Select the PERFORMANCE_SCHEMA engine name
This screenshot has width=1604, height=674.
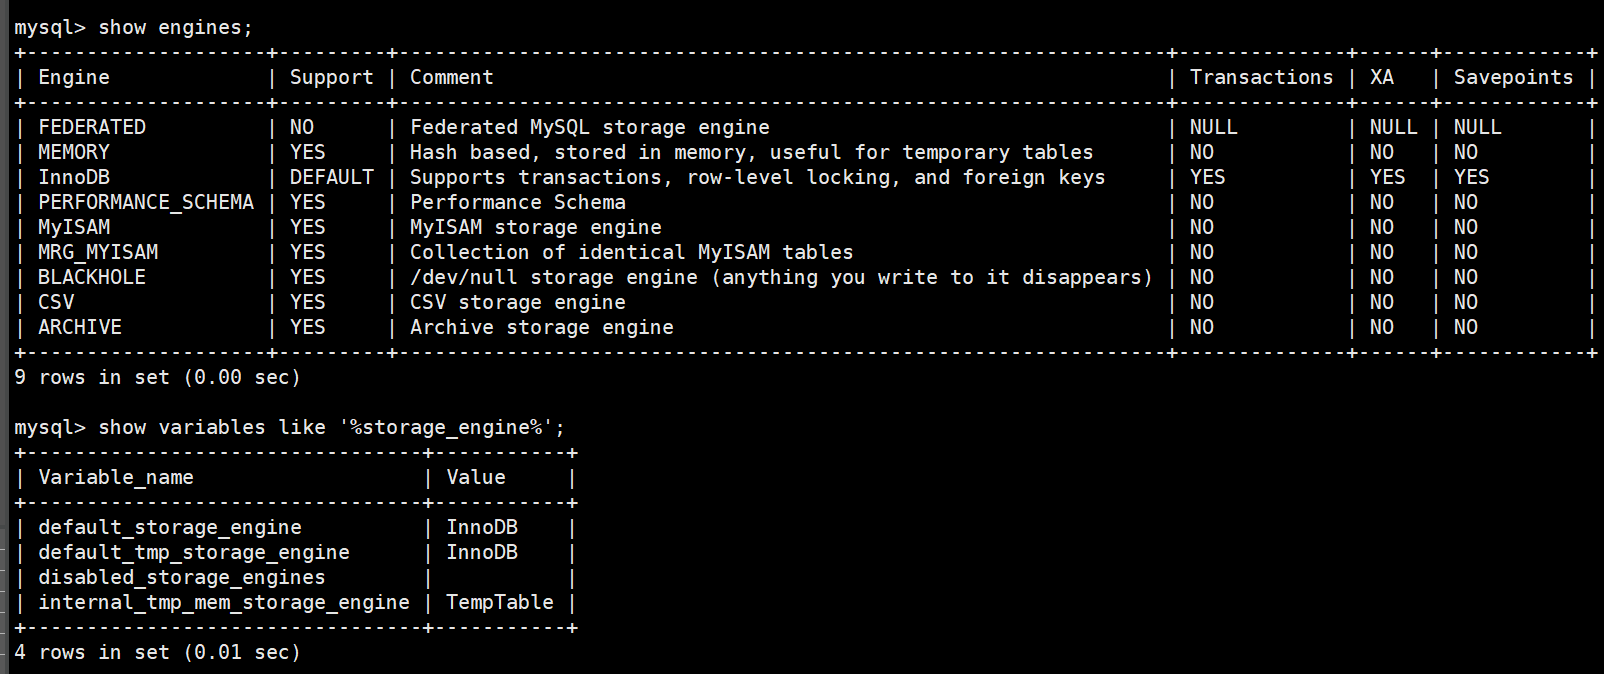tap(146, 203)
